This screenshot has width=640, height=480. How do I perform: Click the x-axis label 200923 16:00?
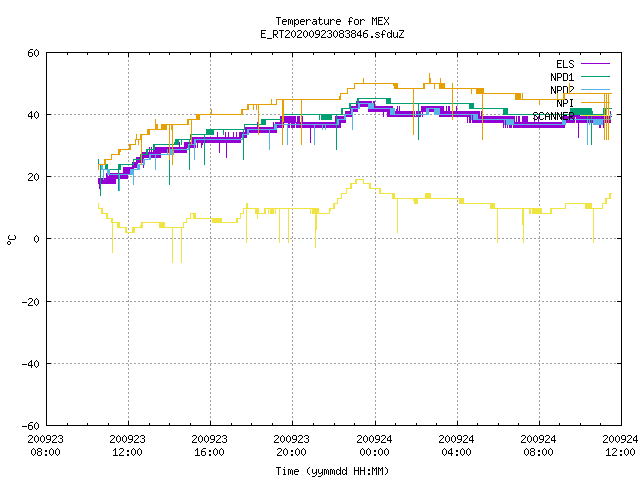pyautogui.click(x=210, y=446)
